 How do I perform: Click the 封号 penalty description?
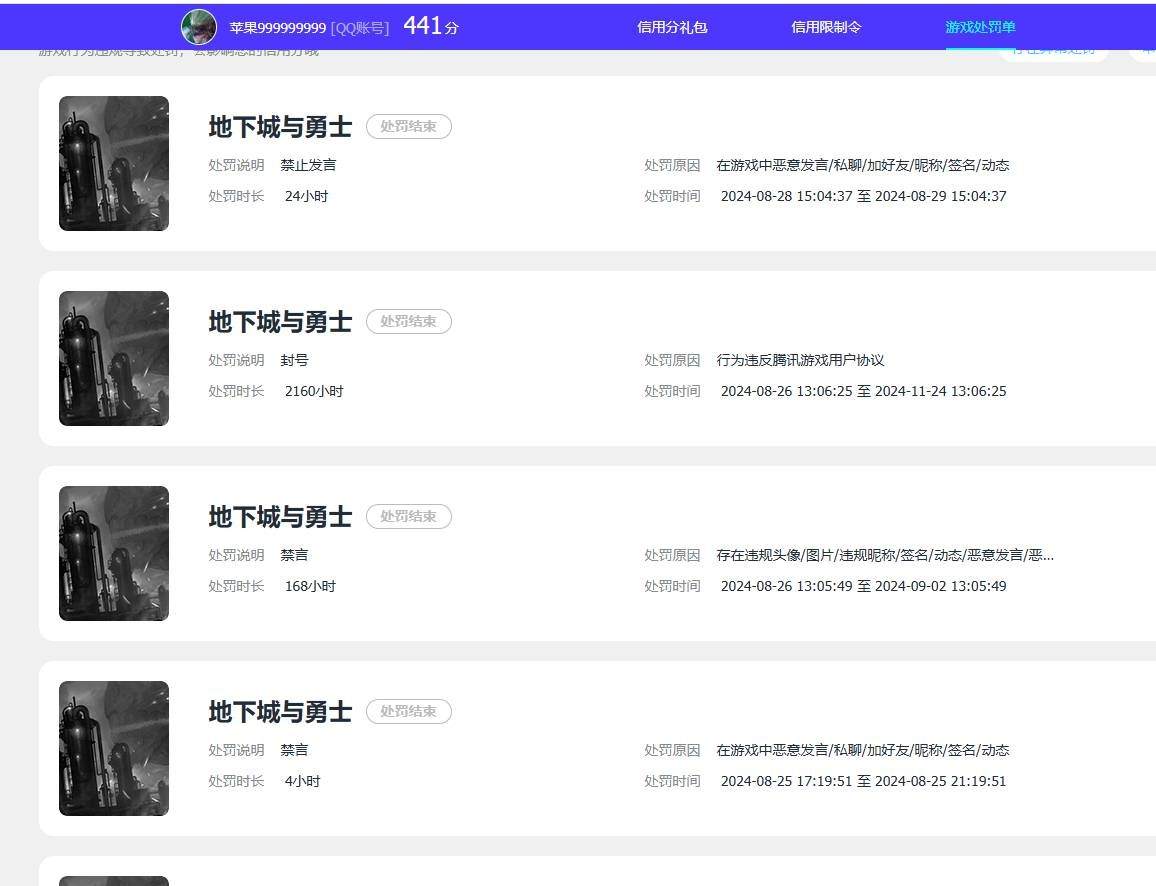click(x=294, y=360)
